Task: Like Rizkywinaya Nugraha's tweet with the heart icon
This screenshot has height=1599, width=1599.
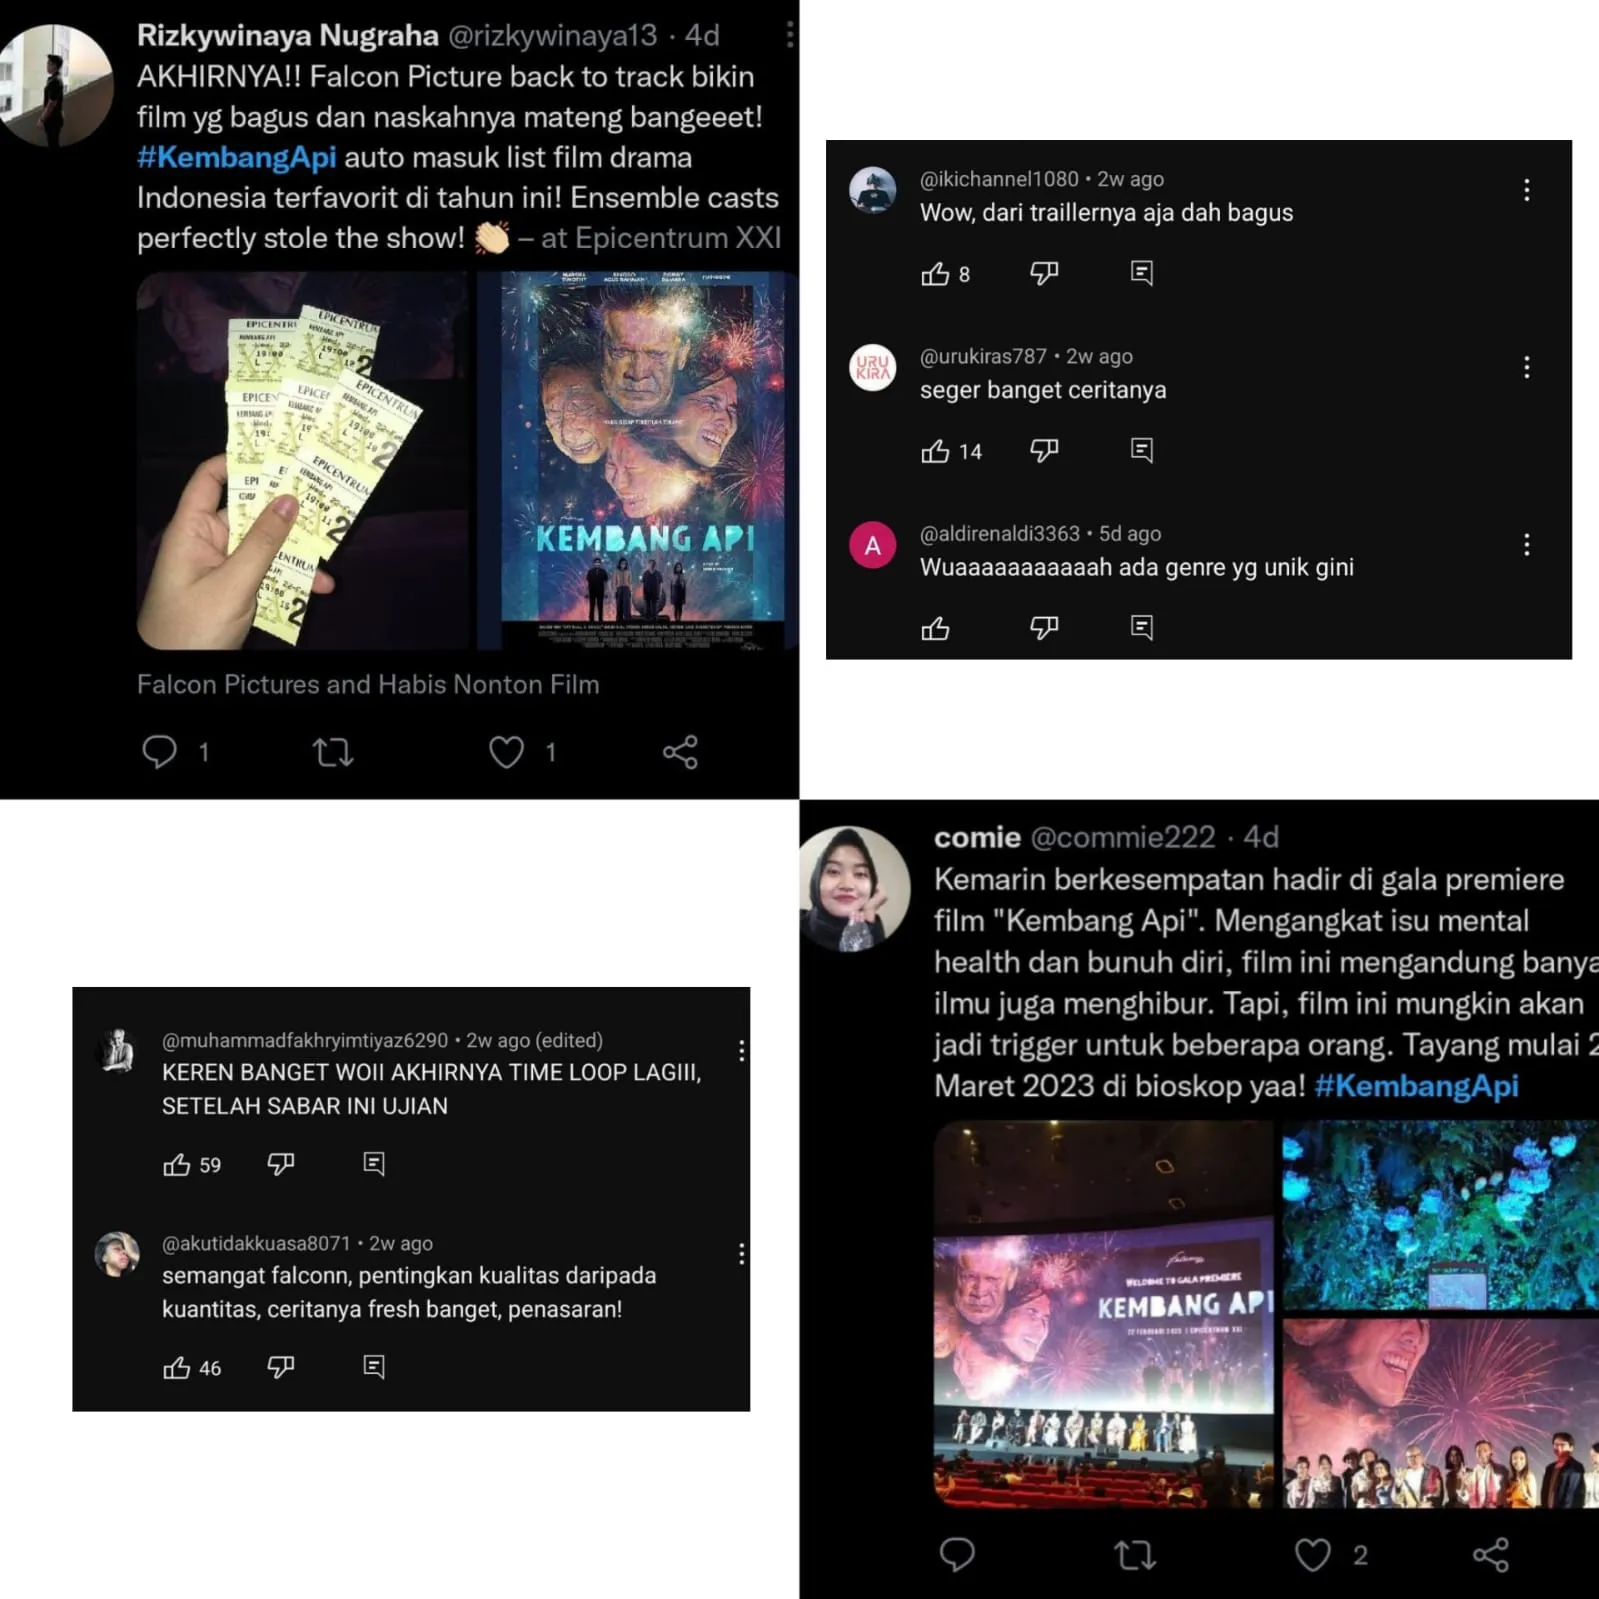Action: point(506,752)
